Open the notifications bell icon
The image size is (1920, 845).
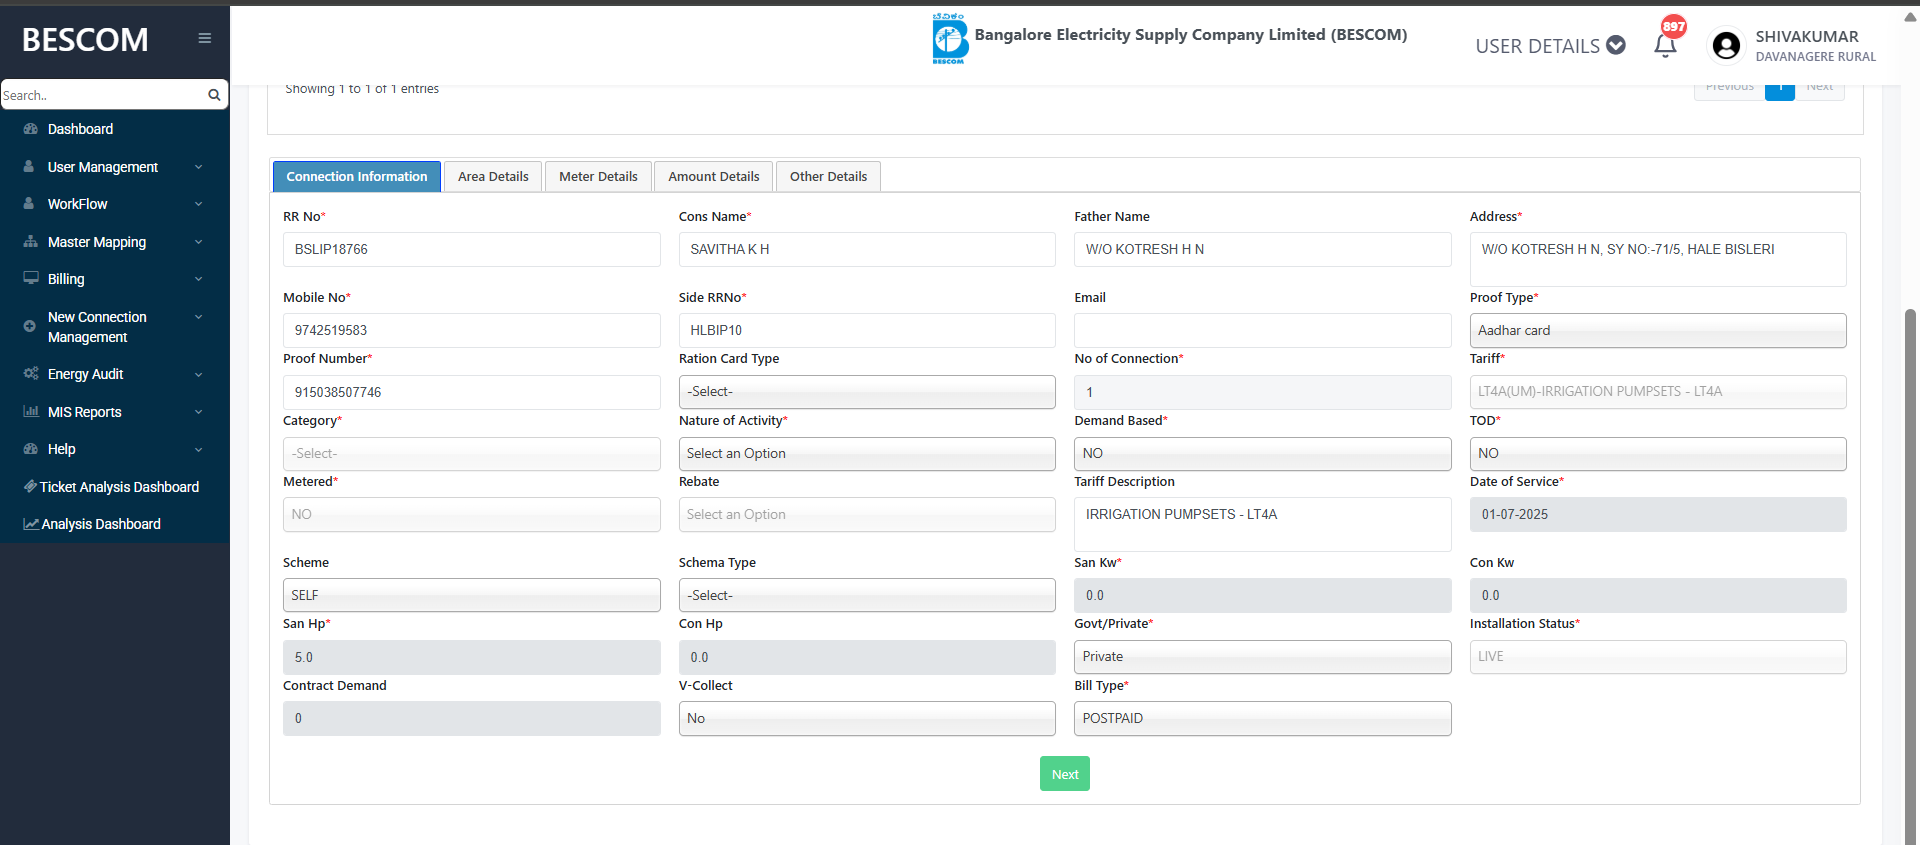[1665, 45]
